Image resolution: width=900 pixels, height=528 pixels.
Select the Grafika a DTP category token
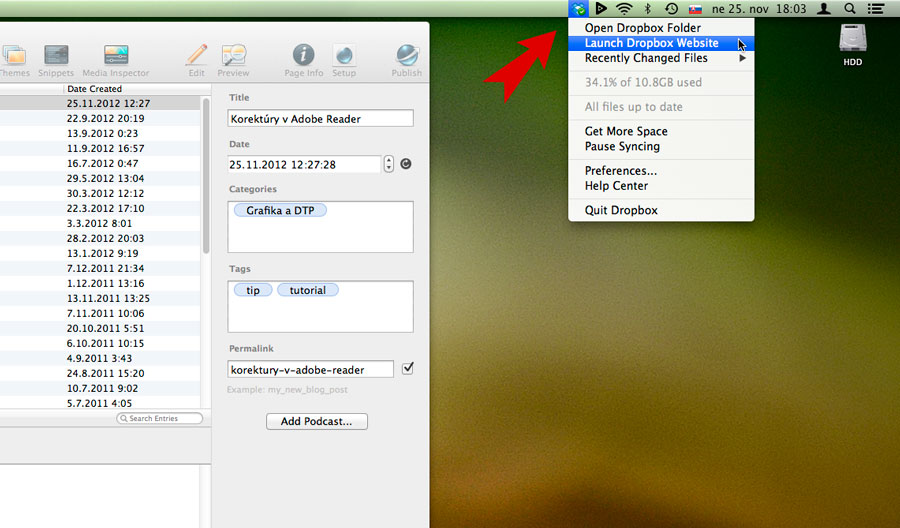coord(280,211)
